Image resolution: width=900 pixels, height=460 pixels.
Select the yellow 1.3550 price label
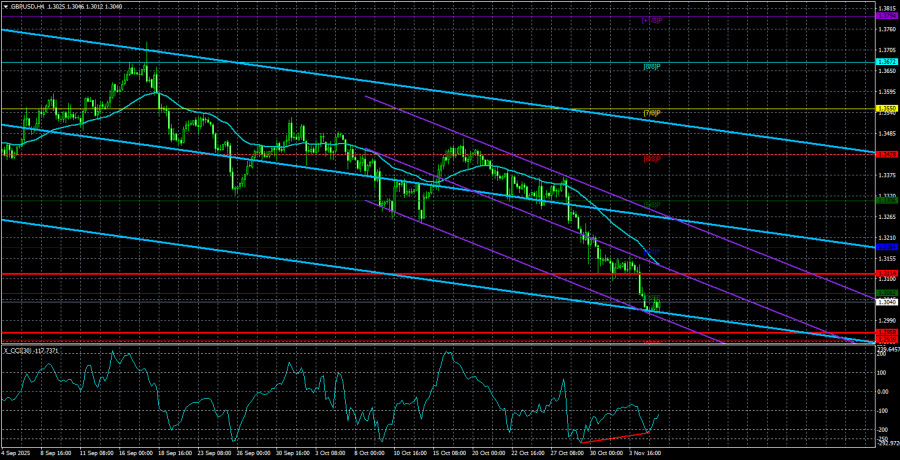(x=885, y=108)
